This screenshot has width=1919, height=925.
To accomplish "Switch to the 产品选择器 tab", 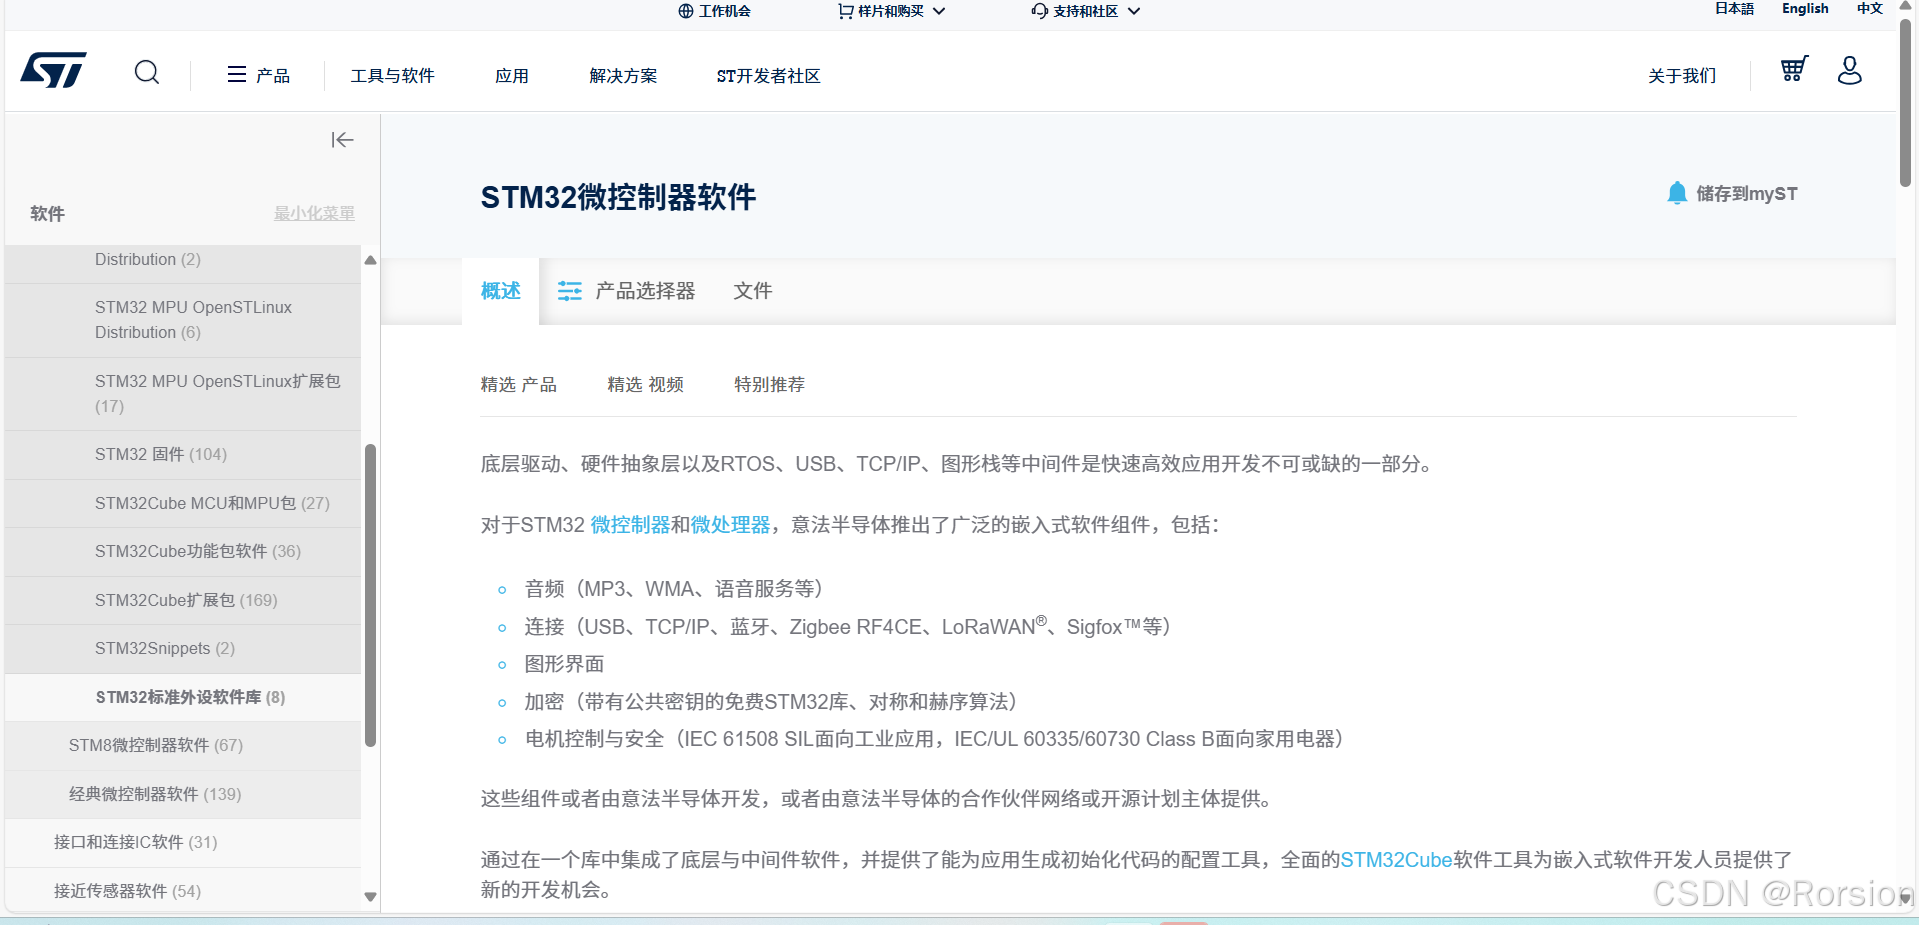I will click(x=626, y=291).
